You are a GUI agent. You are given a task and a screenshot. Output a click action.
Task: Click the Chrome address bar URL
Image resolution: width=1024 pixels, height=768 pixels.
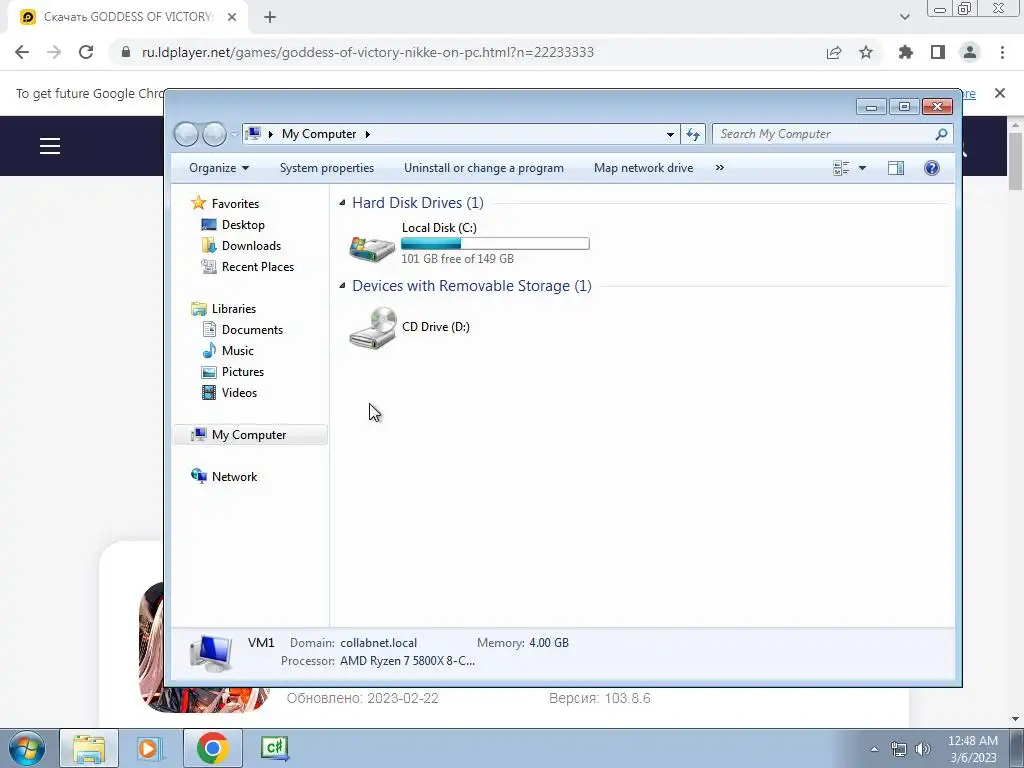(x=368, y=52)
